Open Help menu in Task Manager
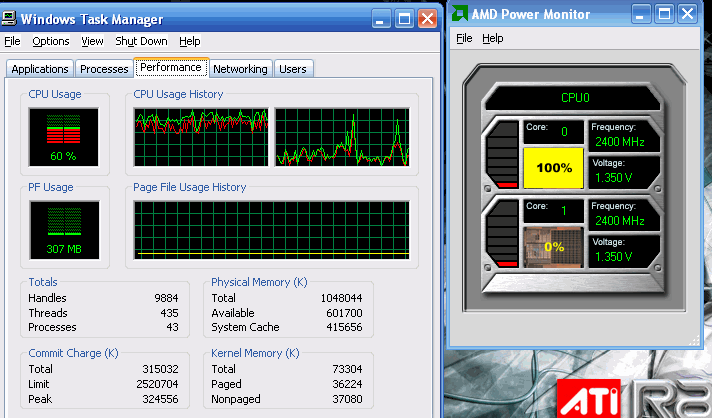Screen dimensions: 712x418 (189, 41)
